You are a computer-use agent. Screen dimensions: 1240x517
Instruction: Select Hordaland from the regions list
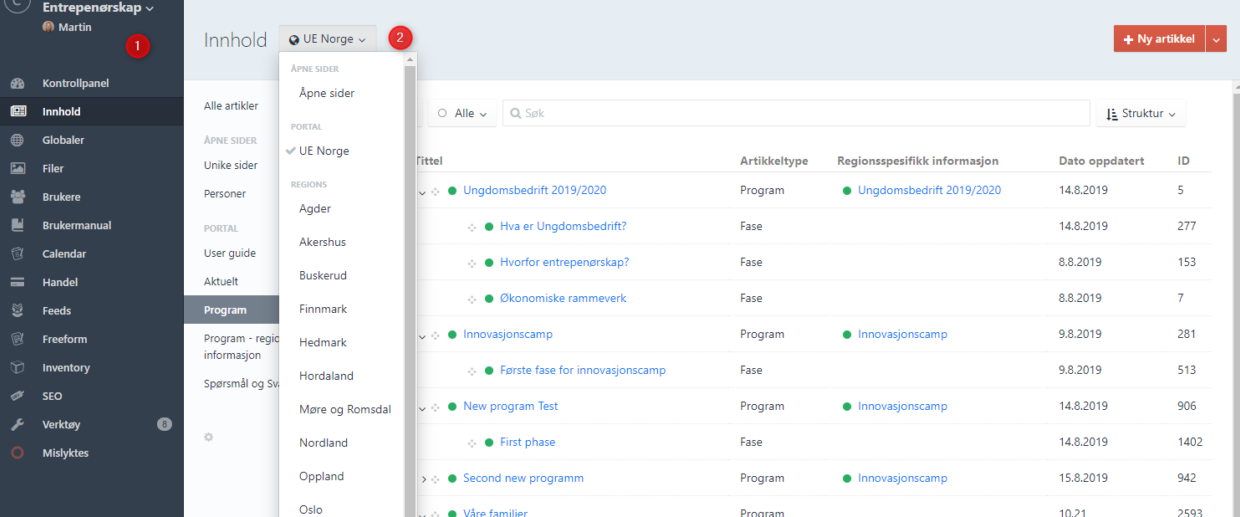pos(326,376)
